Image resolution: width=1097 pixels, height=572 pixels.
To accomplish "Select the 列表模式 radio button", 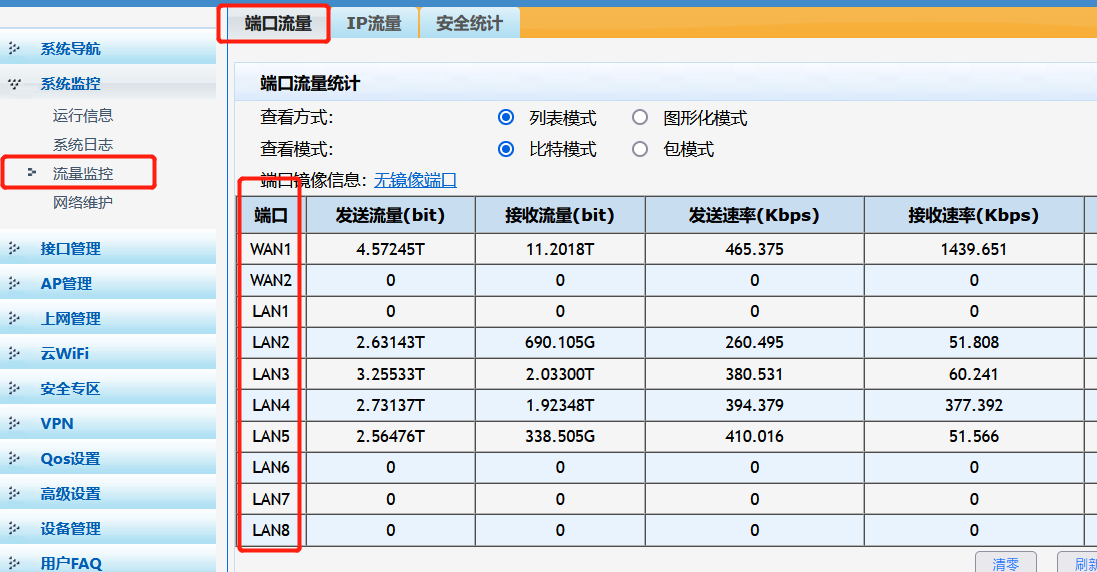I will click(x=506, y=117).
